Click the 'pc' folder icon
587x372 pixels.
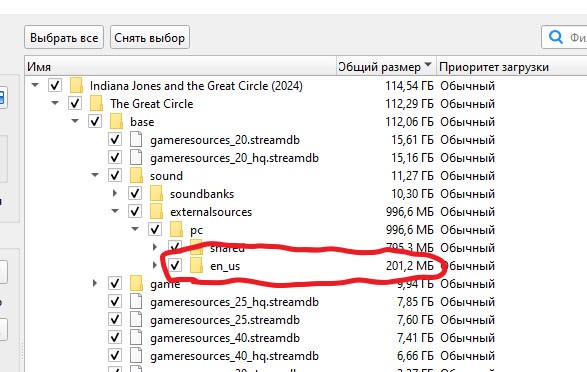click(176, 229)
